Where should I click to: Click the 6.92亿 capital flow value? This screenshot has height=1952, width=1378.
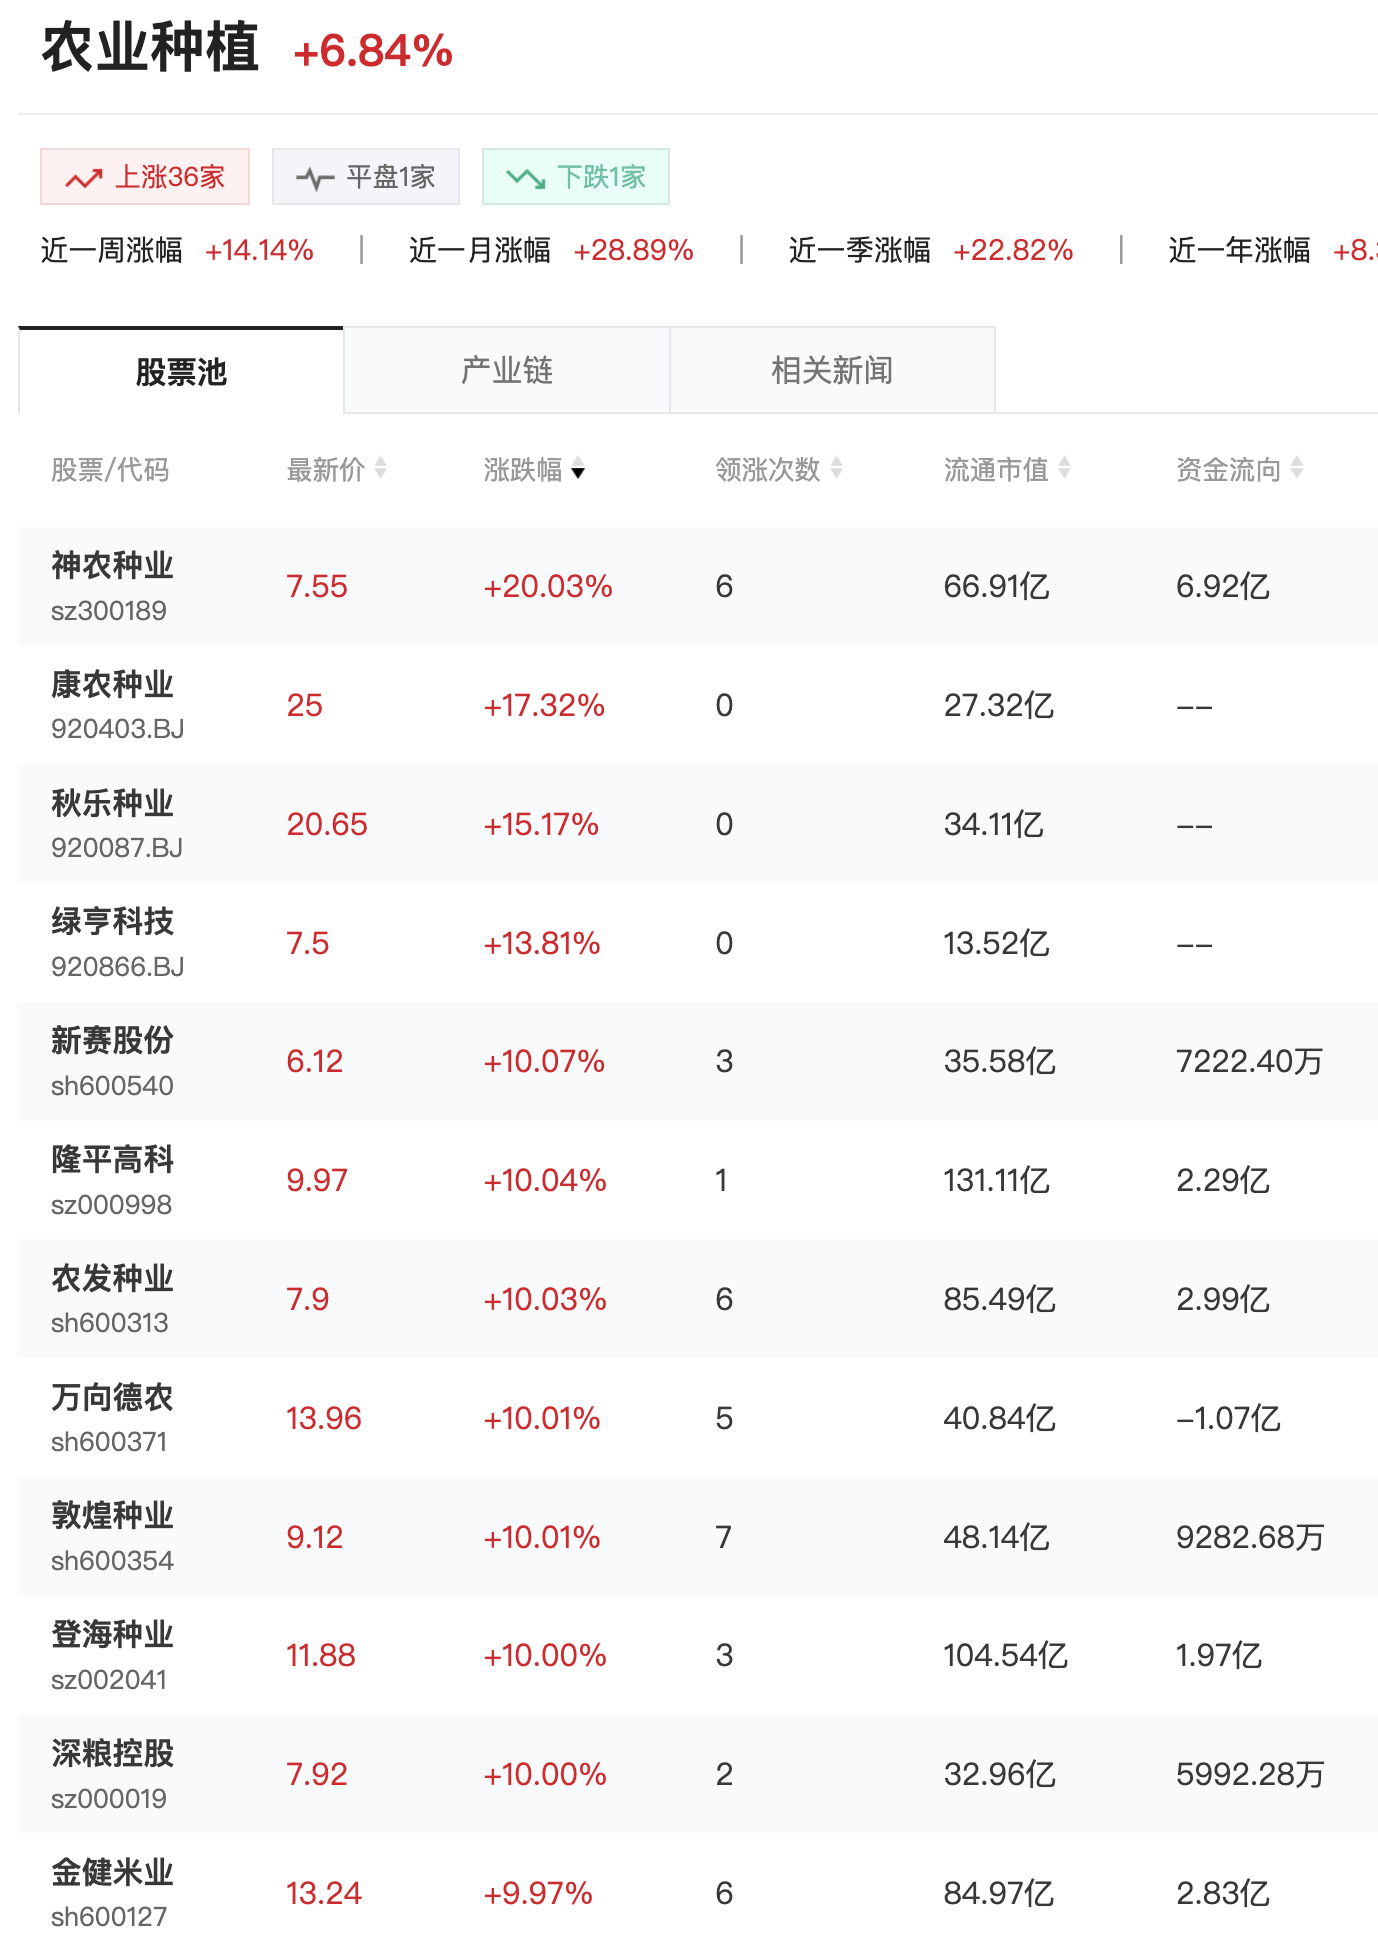(1223, 586)
